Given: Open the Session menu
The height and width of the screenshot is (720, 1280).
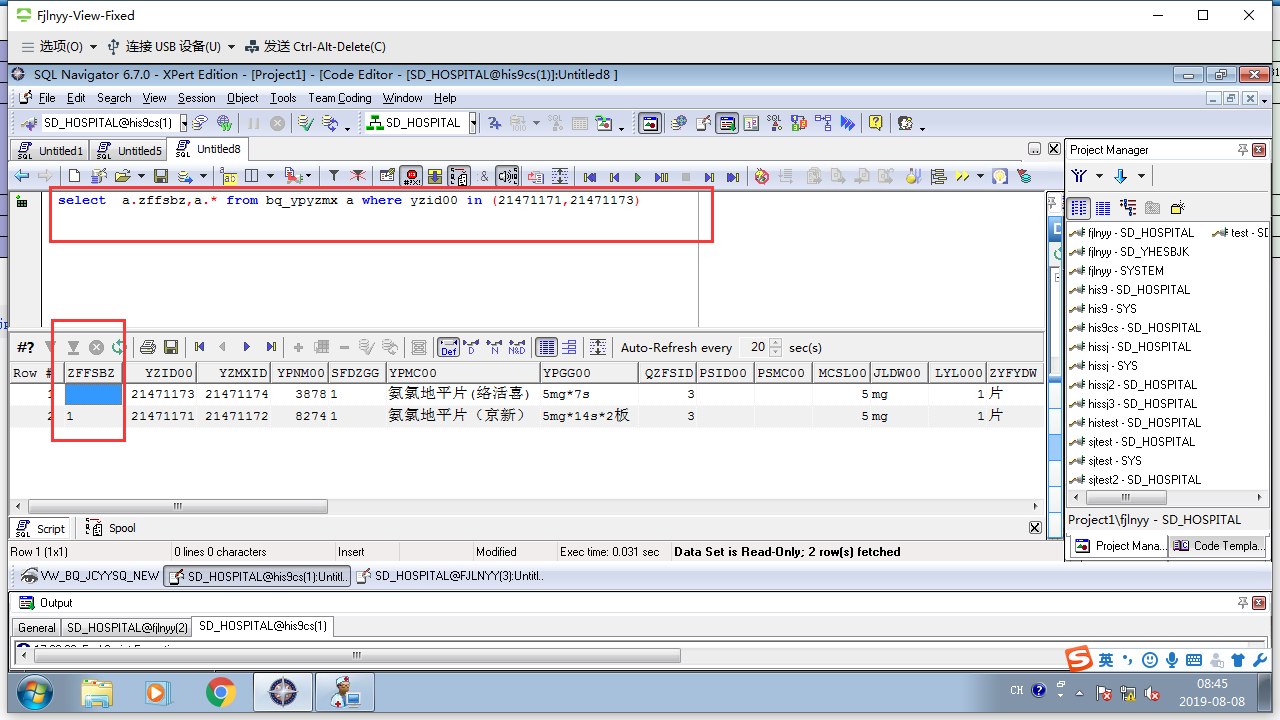Looking at the screenshot, I should [x=196, y=98].
